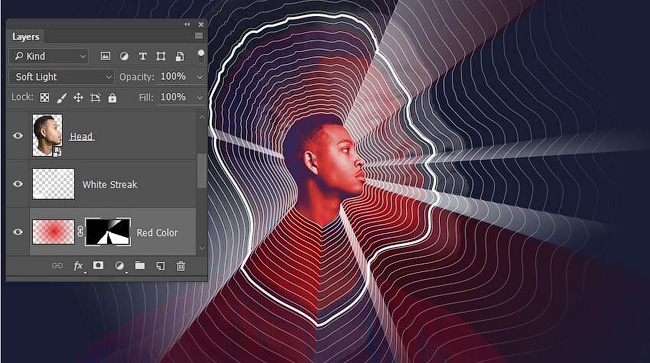
Task: Open the Soft Light blend mode dropdown
Action: [x=61, y=77]
